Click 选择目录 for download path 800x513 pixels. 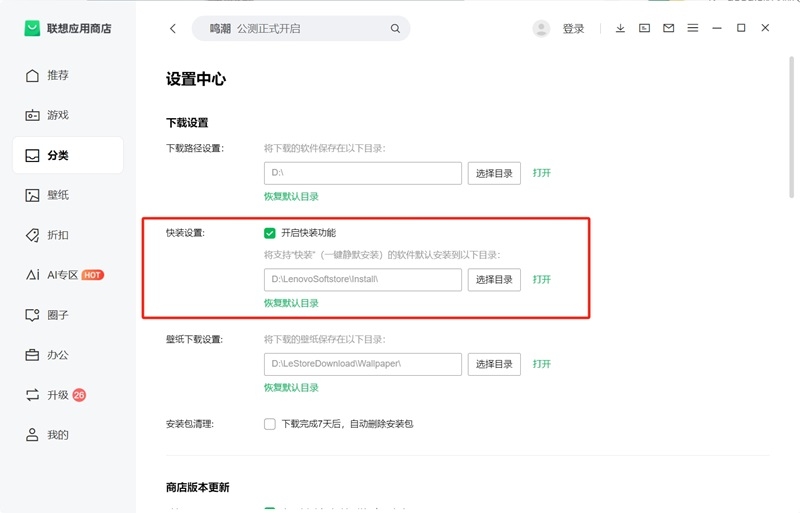494,174
